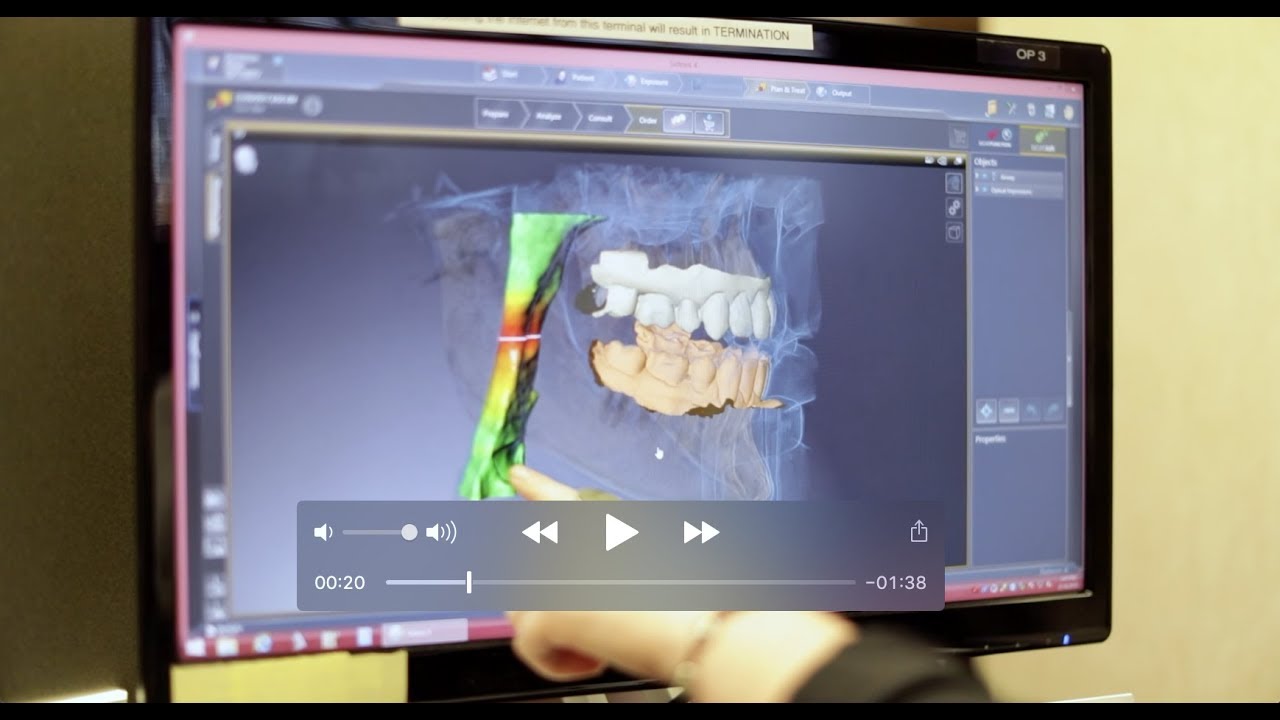Toggle the remaining time -01:38 display
1280x720 pixels.
tap(896, 583)
